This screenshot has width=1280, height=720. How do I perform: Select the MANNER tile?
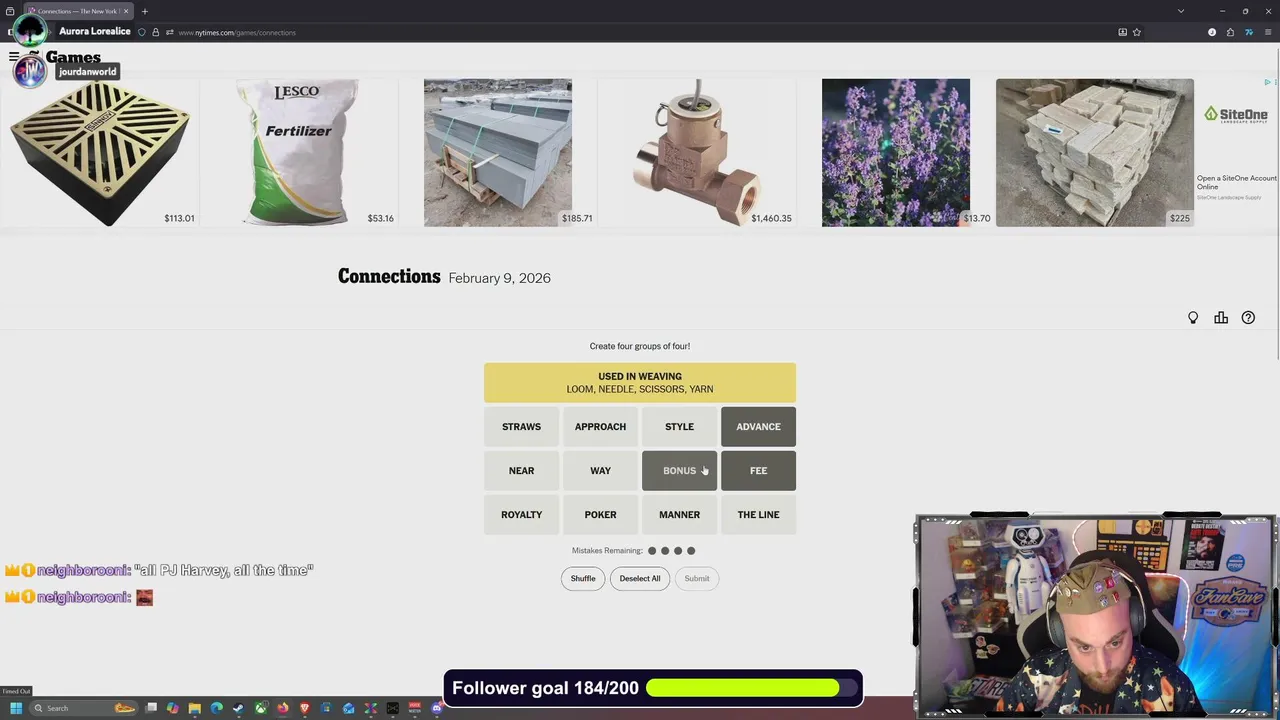[x=679, y=515]
